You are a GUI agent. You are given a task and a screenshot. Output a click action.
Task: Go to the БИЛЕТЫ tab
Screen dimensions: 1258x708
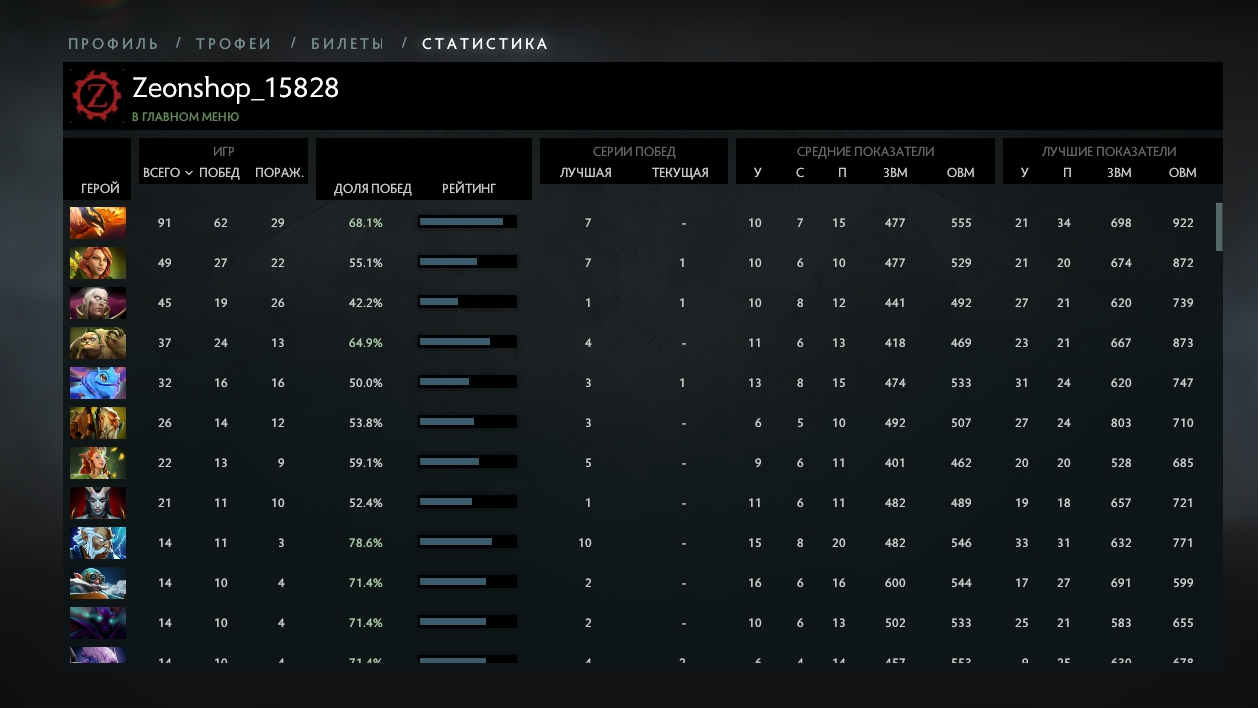point(347,44)
